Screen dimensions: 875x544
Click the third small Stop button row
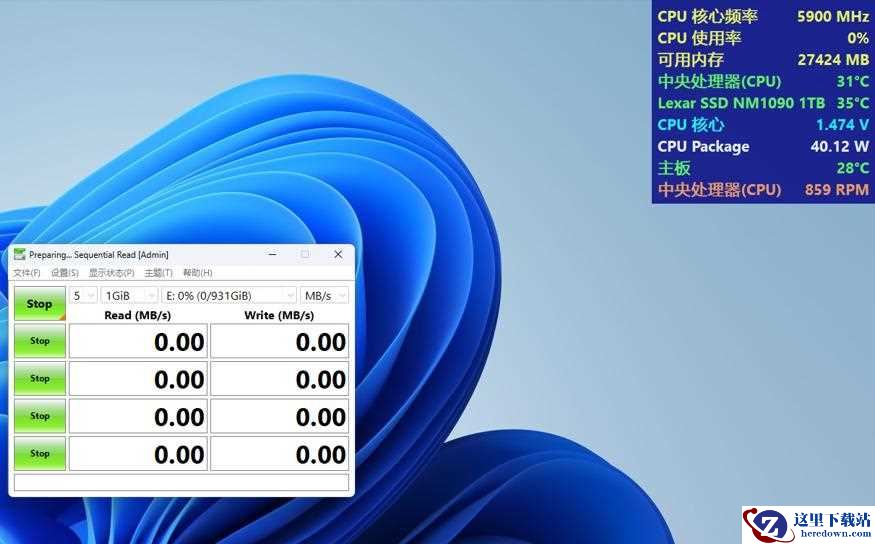(40, 416)
